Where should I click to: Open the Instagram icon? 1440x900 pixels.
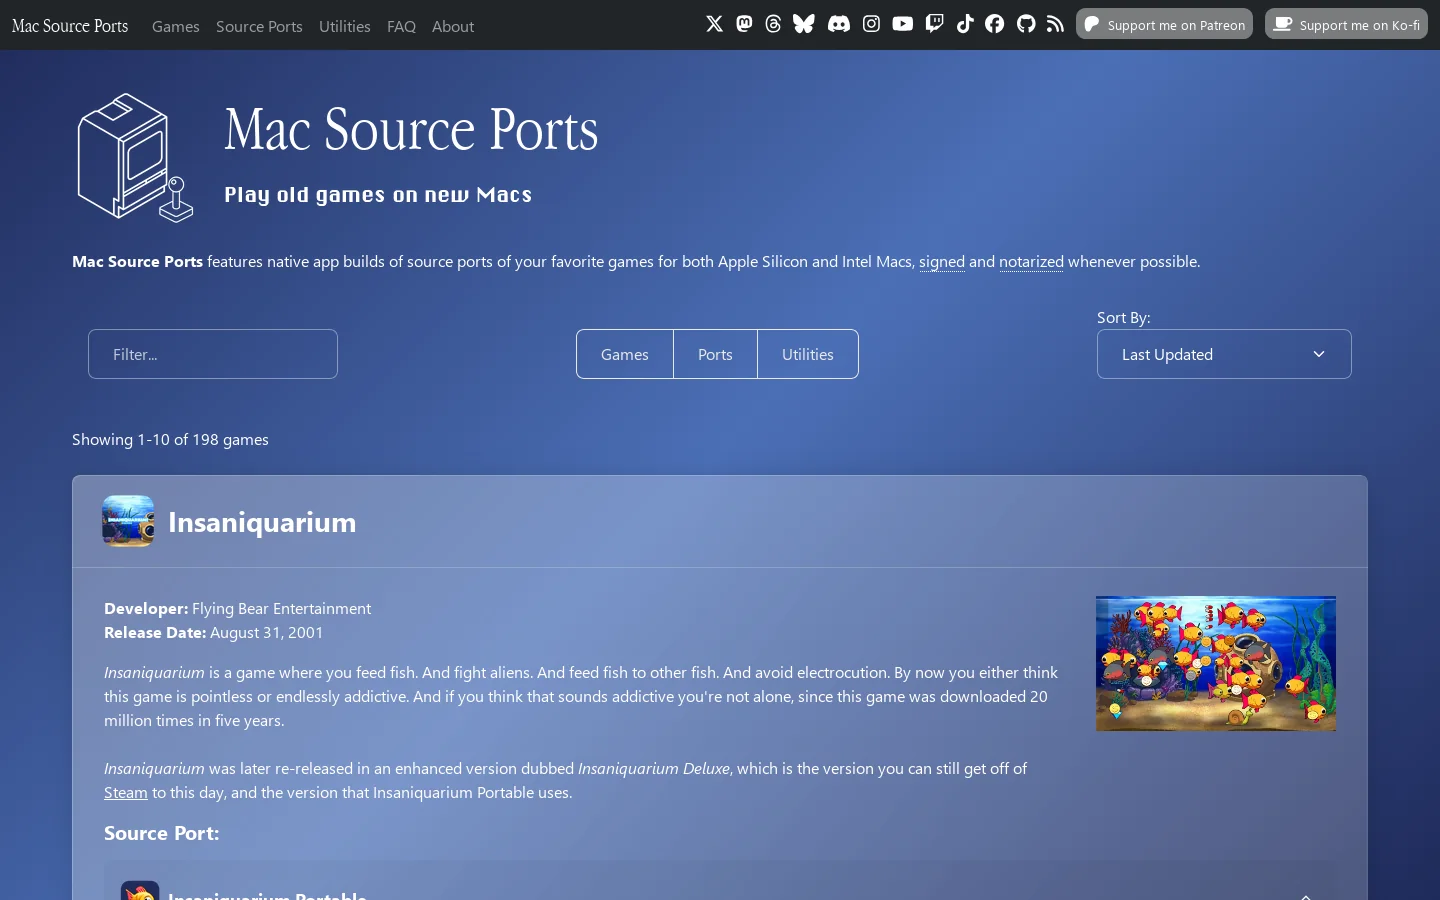tap(872, 24)
